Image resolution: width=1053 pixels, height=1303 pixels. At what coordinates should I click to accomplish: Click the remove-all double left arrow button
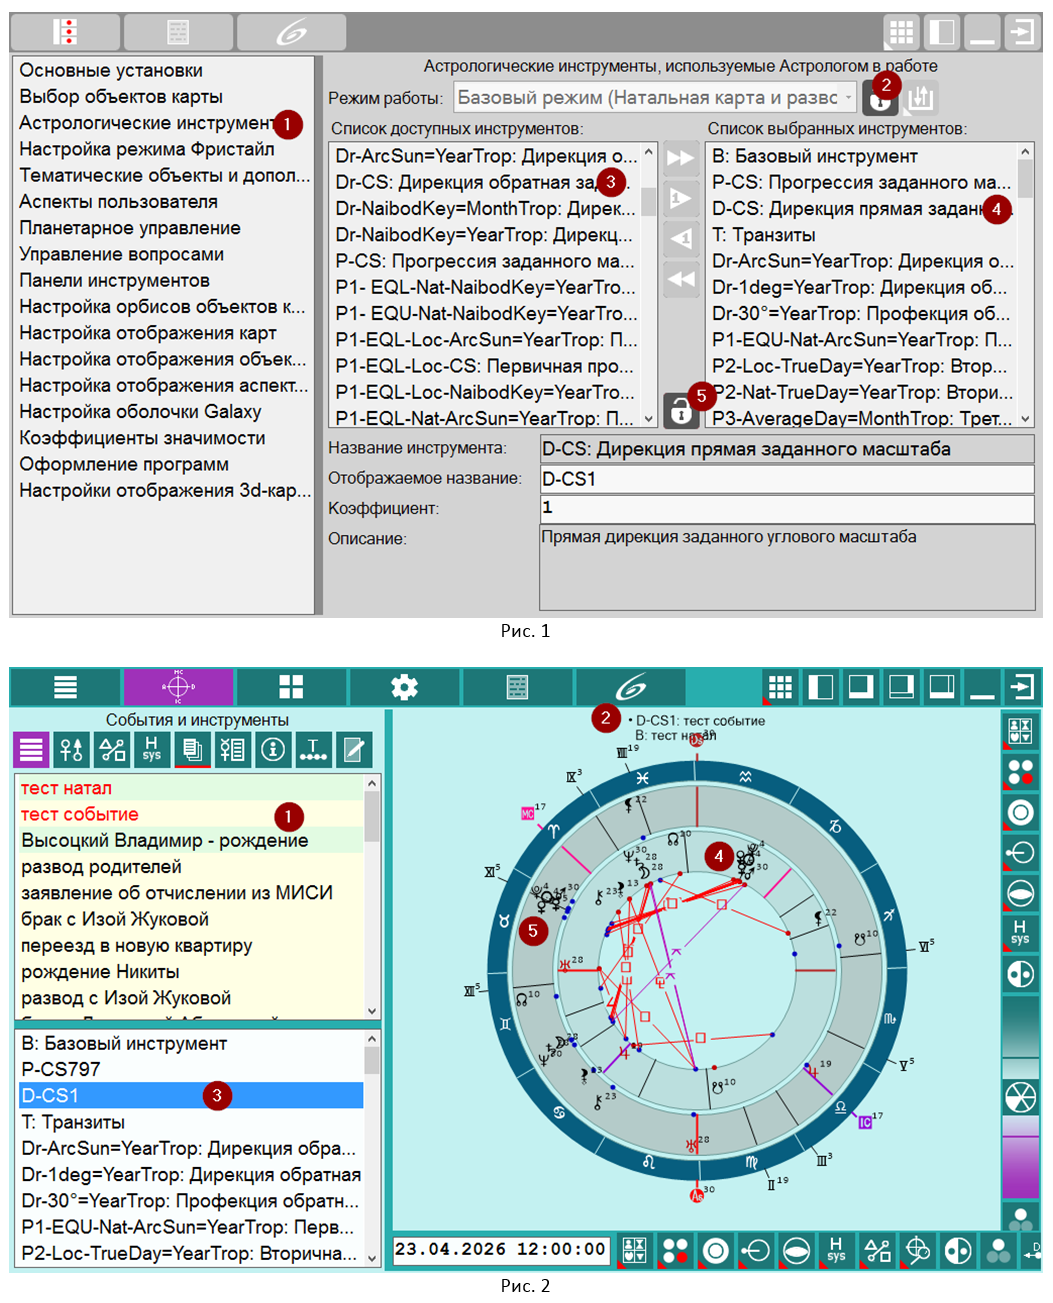681,279
